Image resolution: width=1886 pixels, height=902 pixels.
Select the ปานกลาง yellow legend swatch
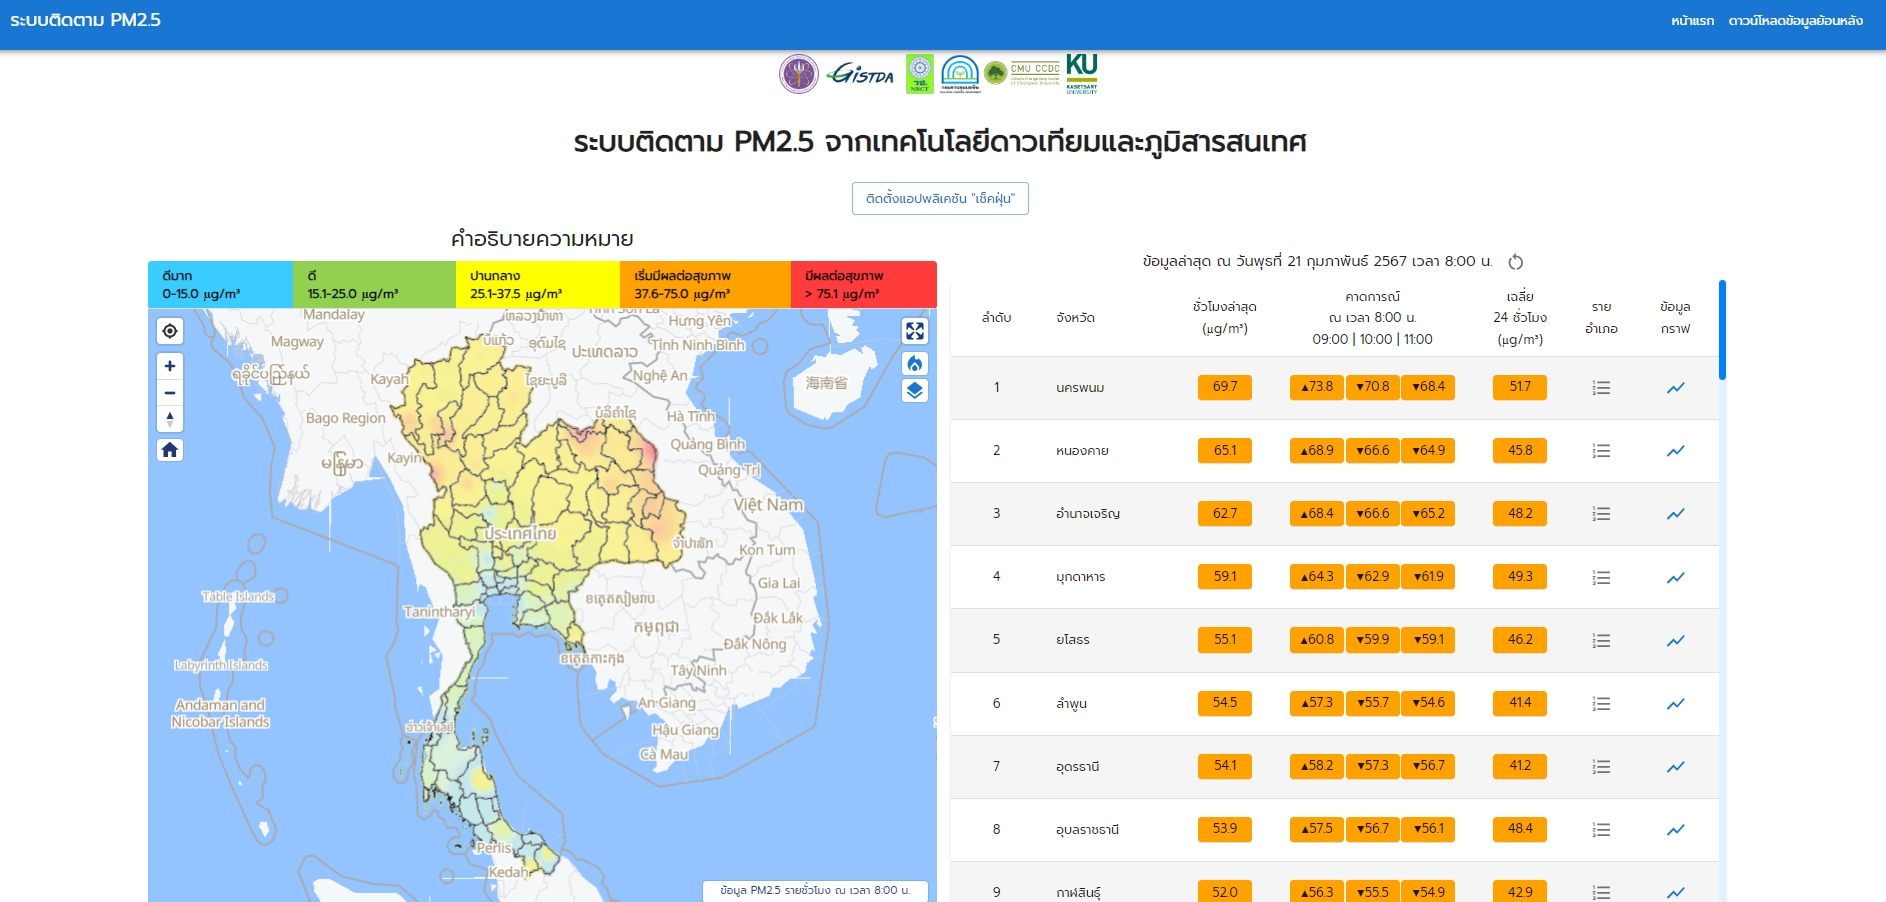tap(538, 284)
